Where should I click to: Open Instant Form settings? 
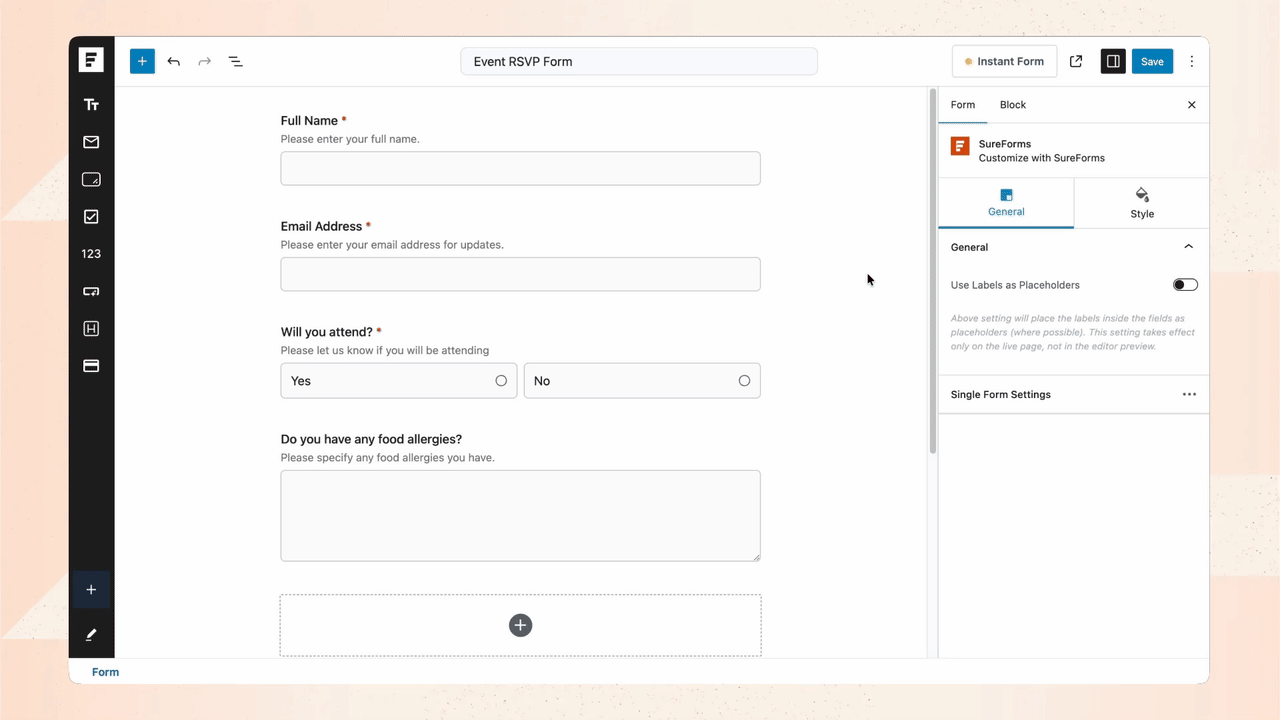pyautogui.click(x=1003, y=61)
